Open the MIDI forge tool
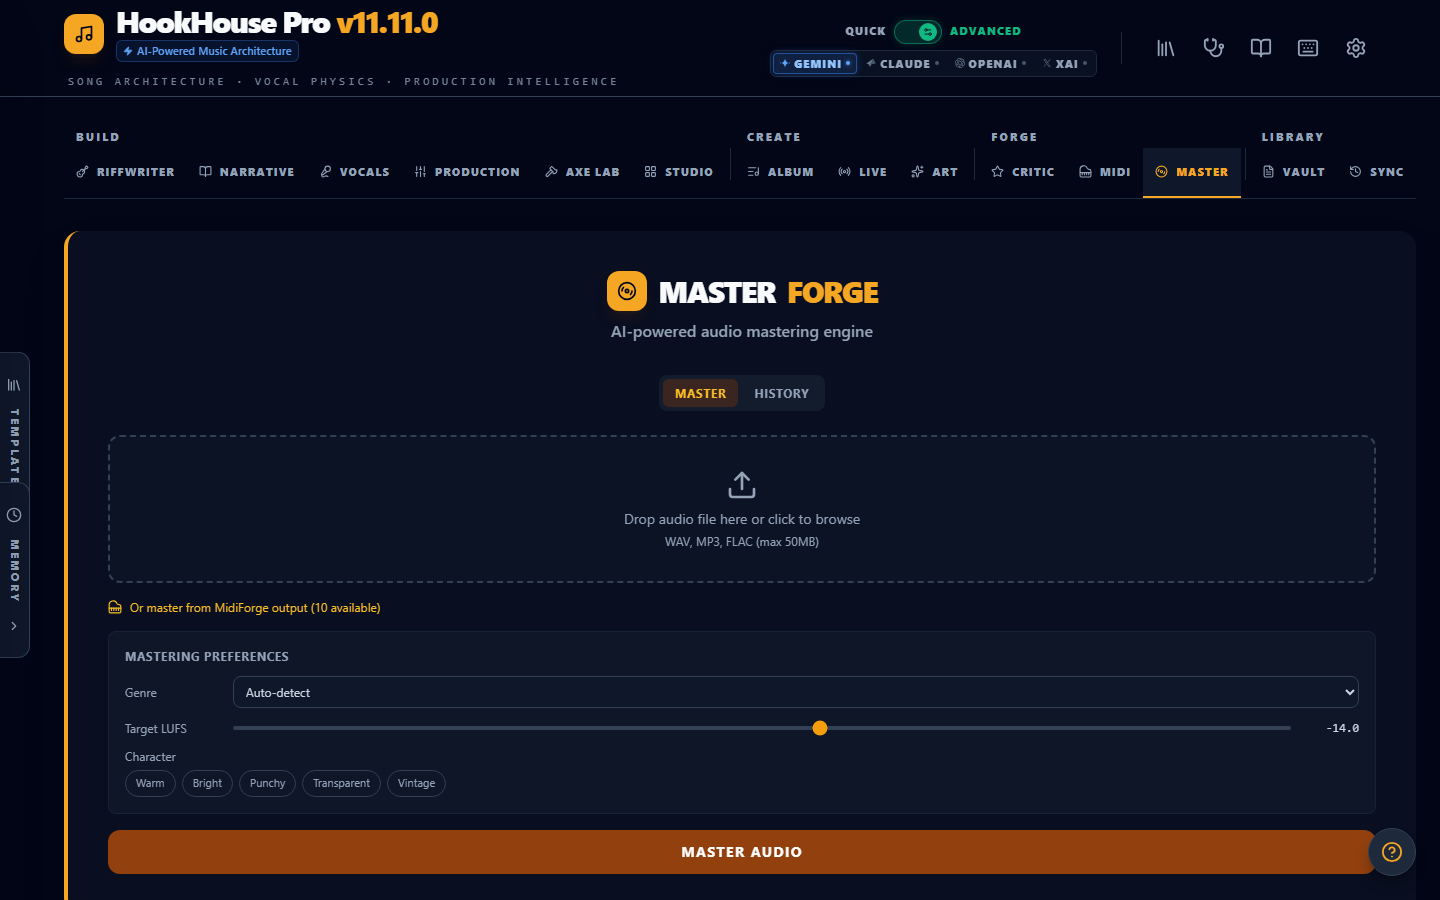 (1104, 171)
